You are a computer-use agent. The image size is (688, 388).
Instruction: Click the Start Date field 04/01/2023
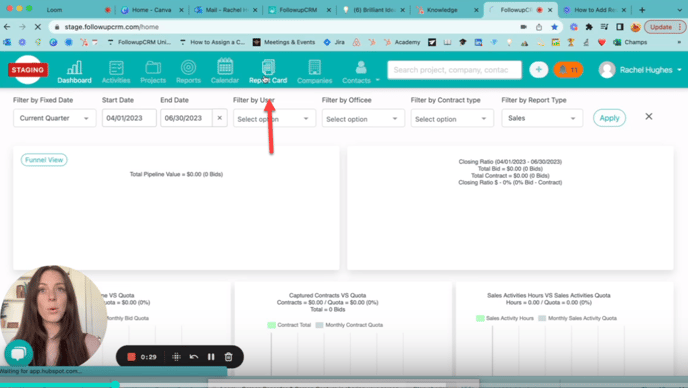[x=129, y=118]
